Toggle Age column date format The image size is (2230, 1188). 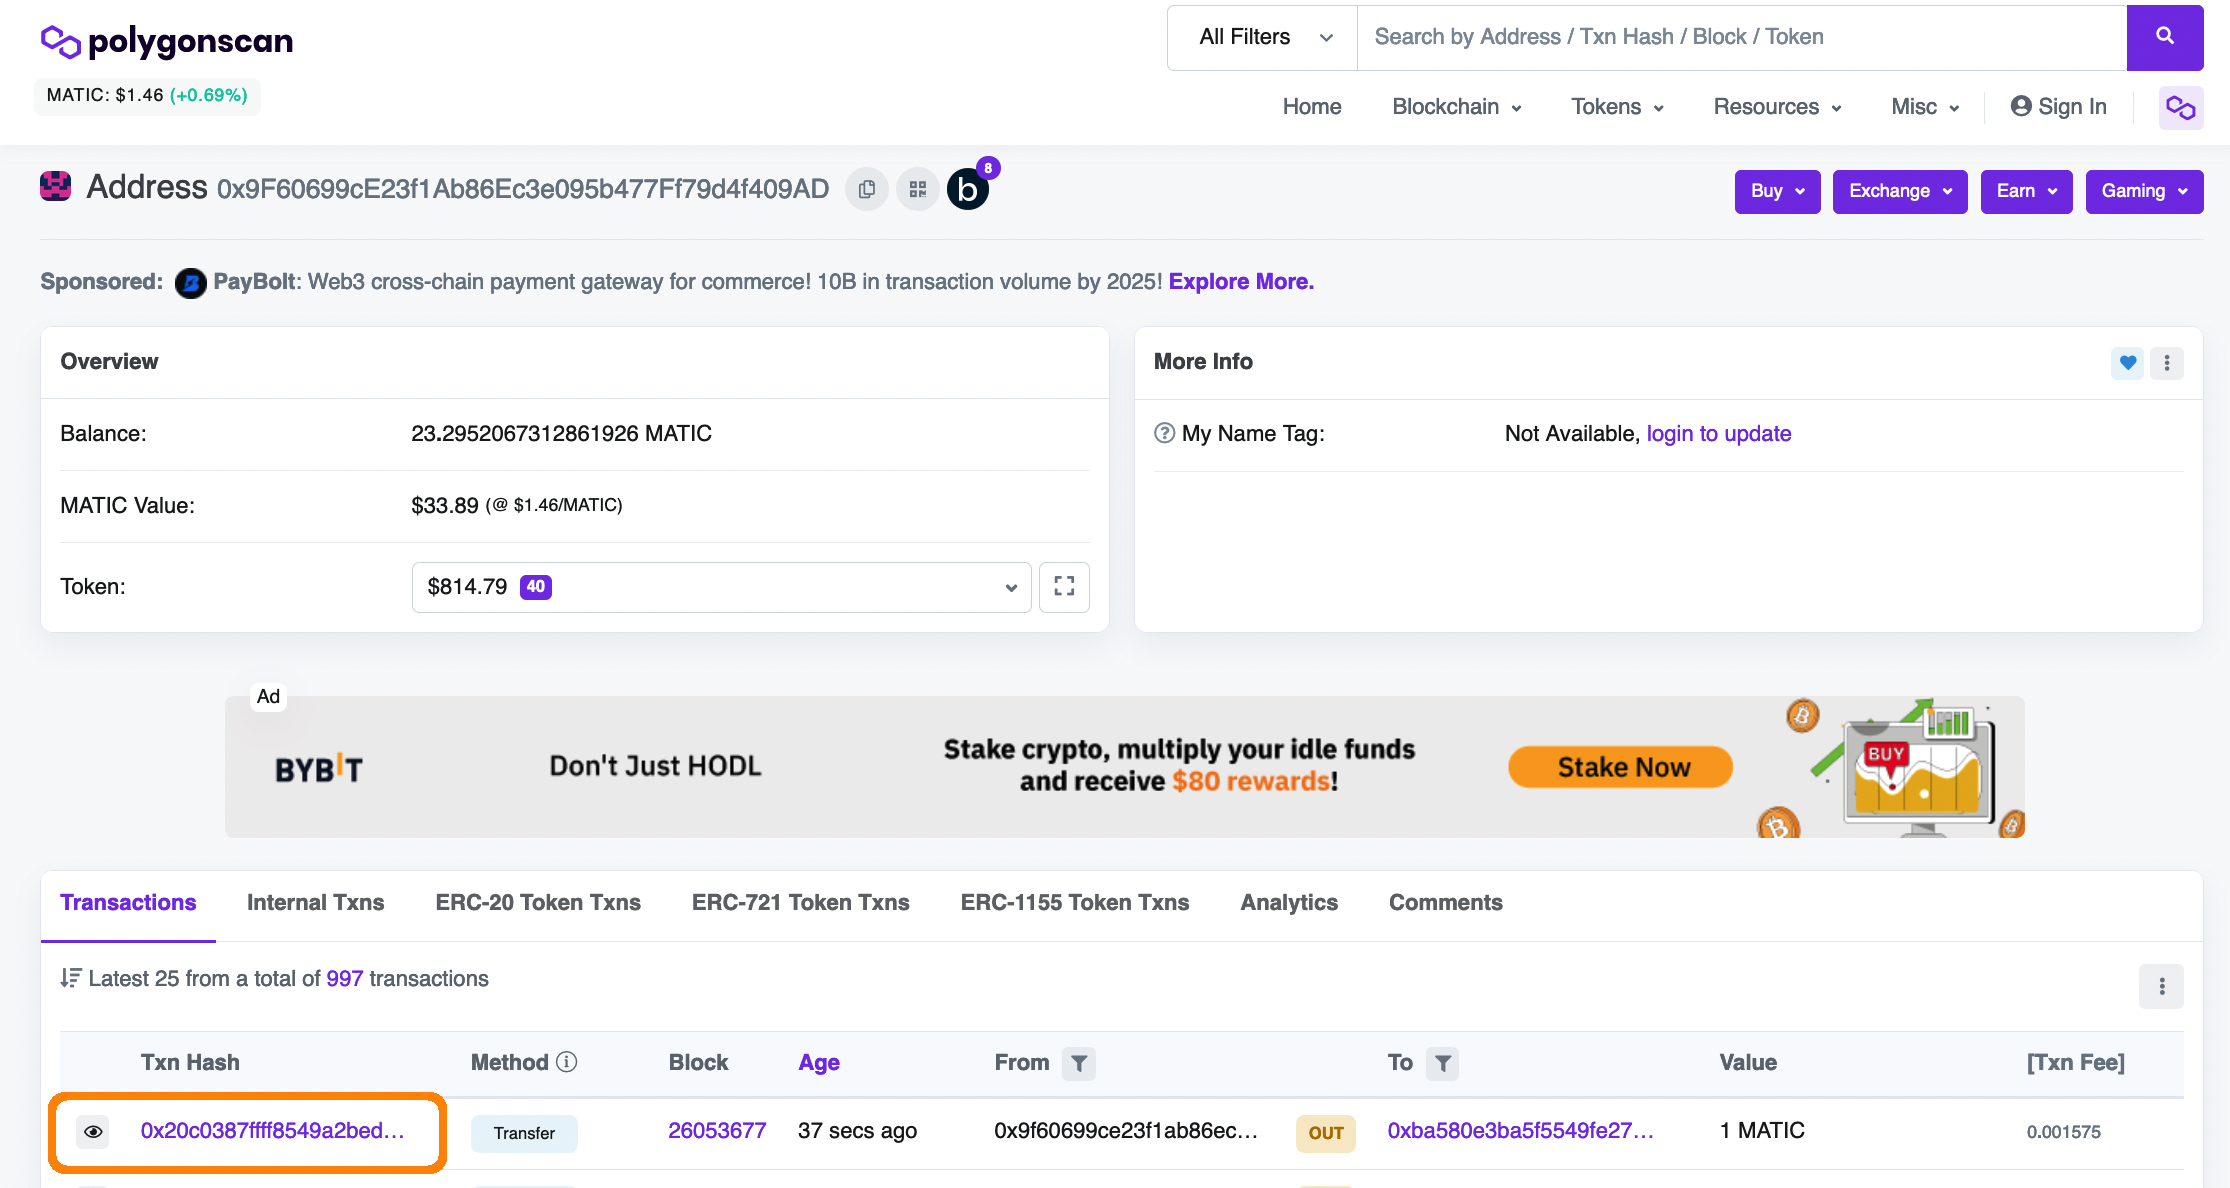pyautogui.click(x=818, y=1063)
